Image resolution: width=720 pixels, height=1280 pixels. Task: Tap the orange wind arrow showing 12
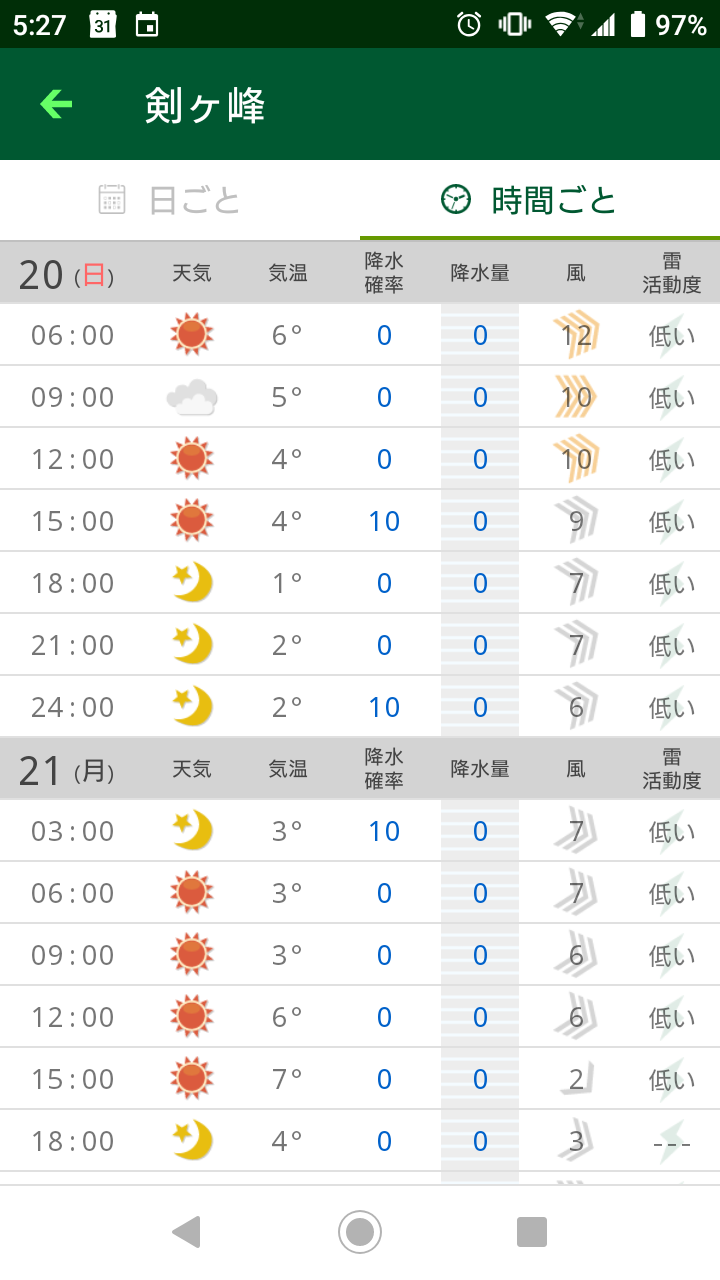(576, 335)
